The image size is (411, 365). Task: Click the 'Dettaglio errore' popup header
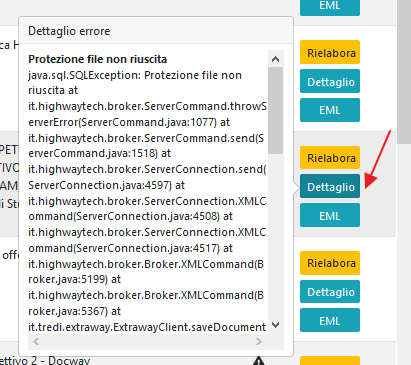pos(156,31)
